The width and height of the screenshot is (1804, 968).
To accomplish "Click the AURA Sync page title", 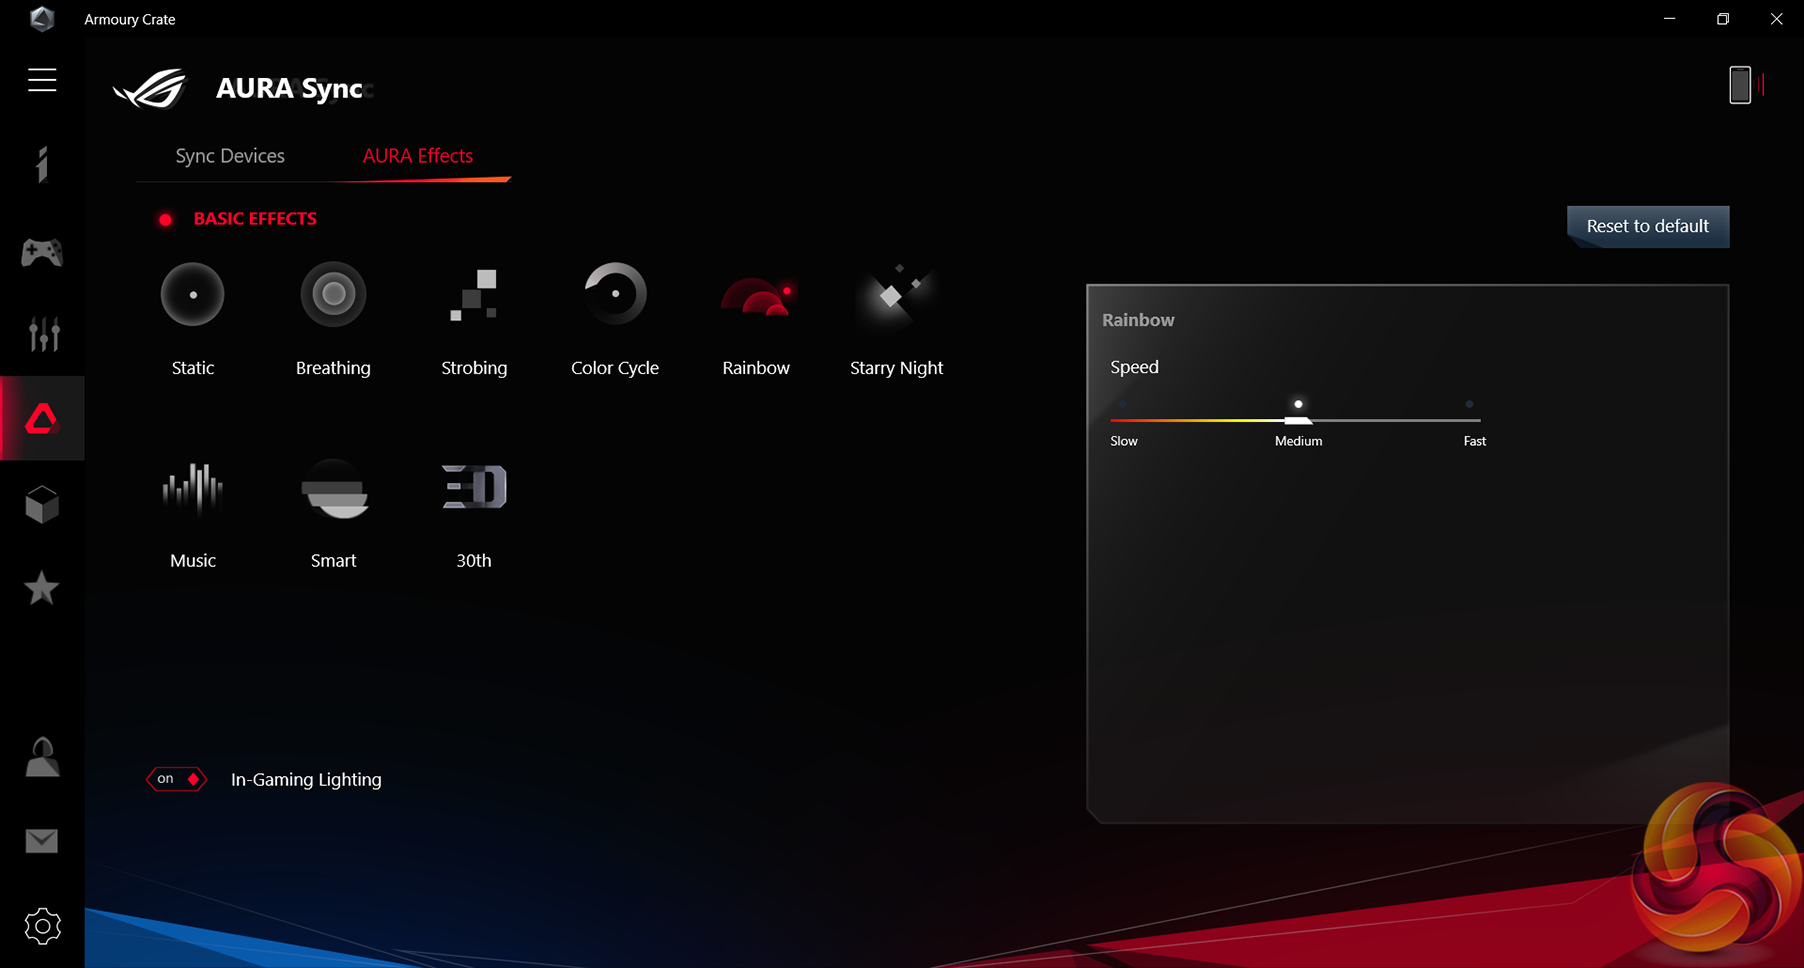I will pos(289,88).
